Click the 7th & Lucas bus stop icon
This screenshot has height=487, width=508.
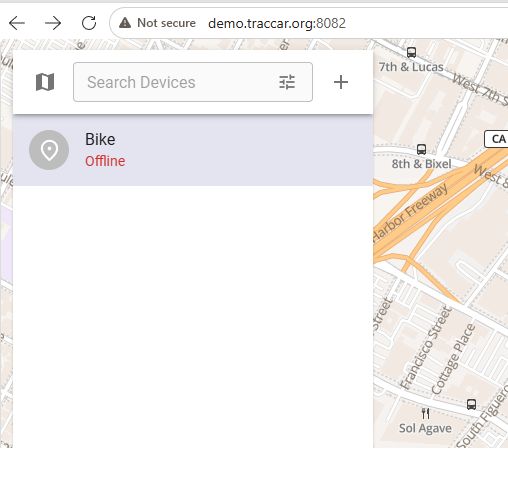click(411, 52)
